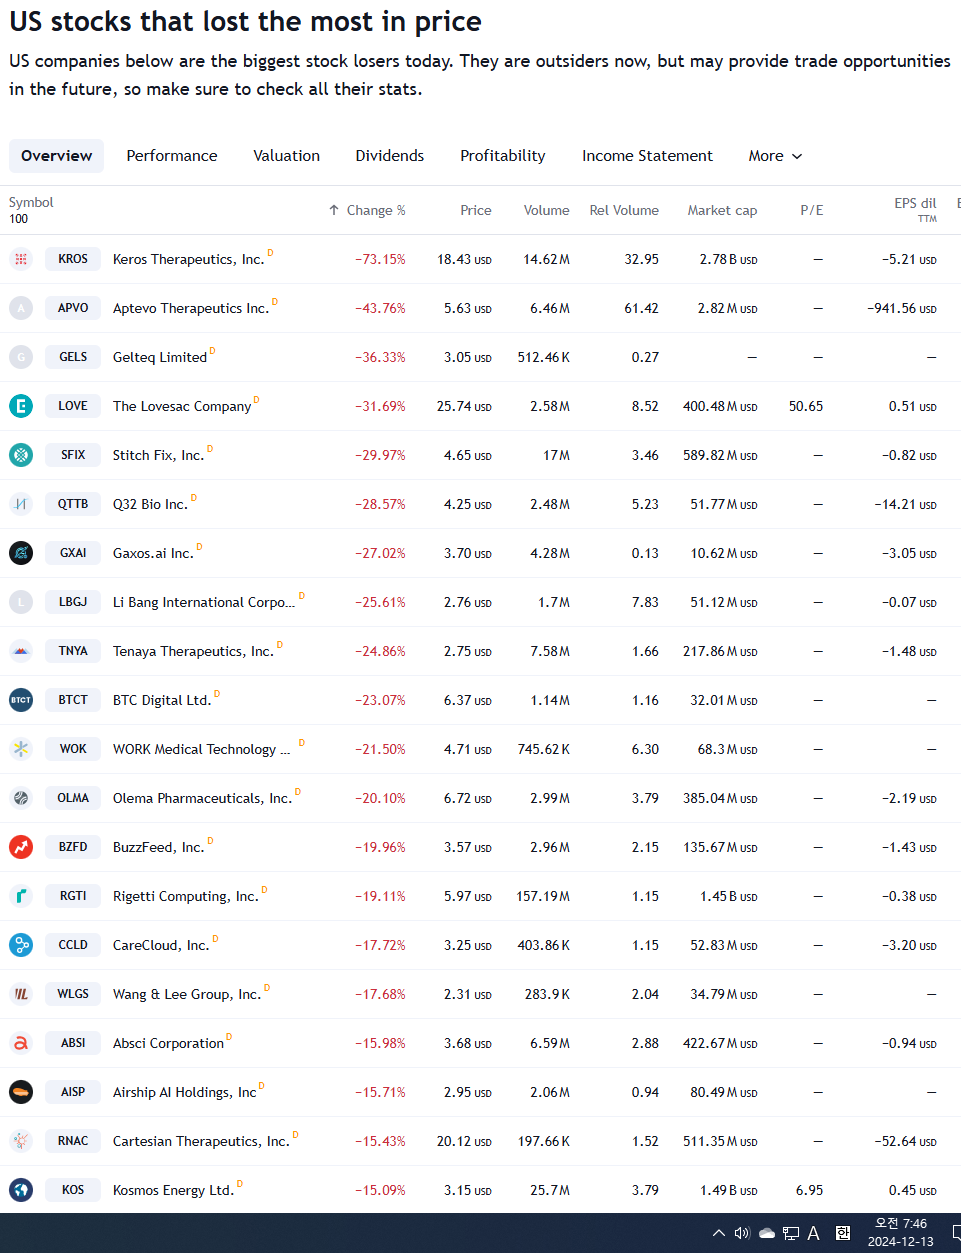Image resolution: width=961 pixels, height=1253 pixels.
Task: Sort by the Price column header
Action: tap(476, 210)
